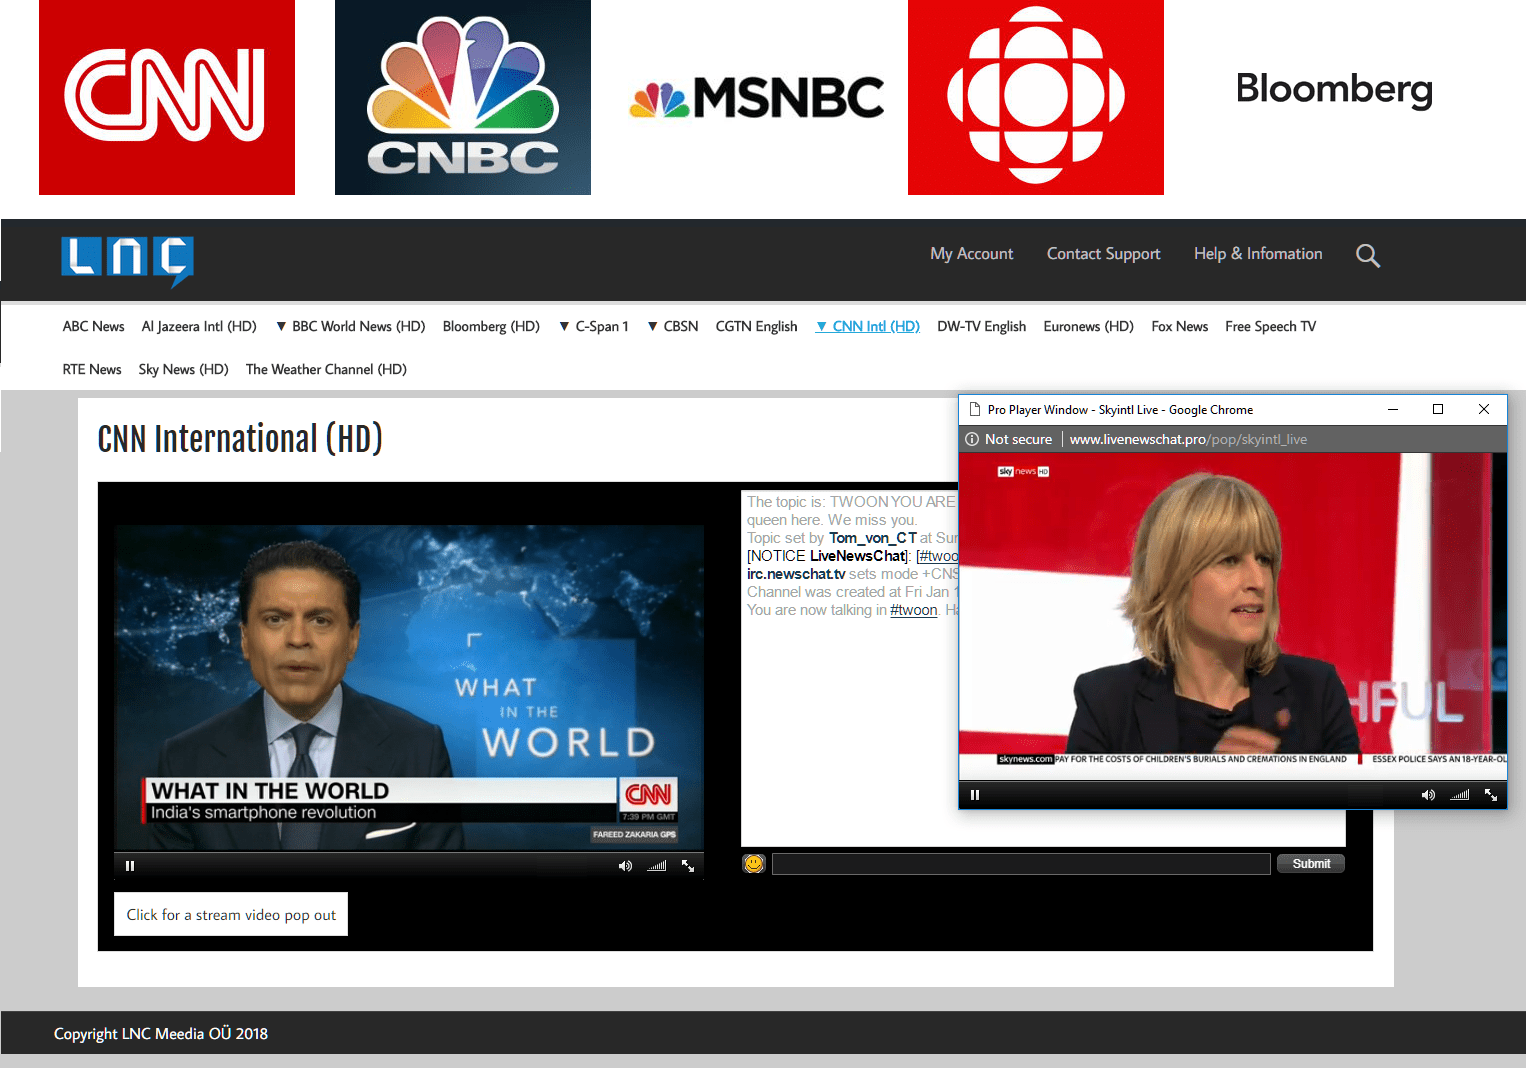This screenshot has width=1526, height=1068.
Task: Select Sky News (HD) channel
Action: pos(183,370)
